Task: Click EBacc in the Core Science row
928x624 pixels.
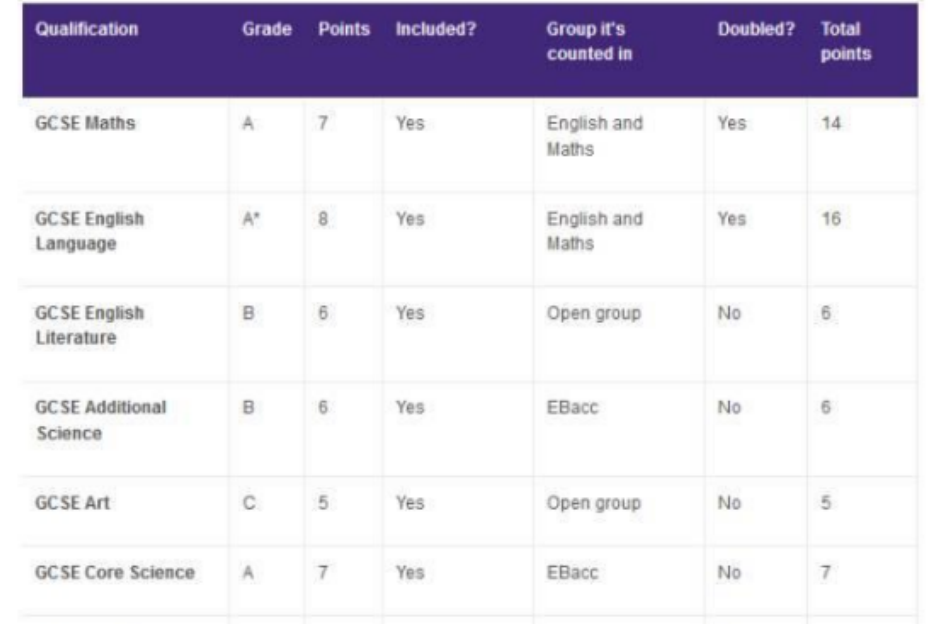Action: point(572,572)
